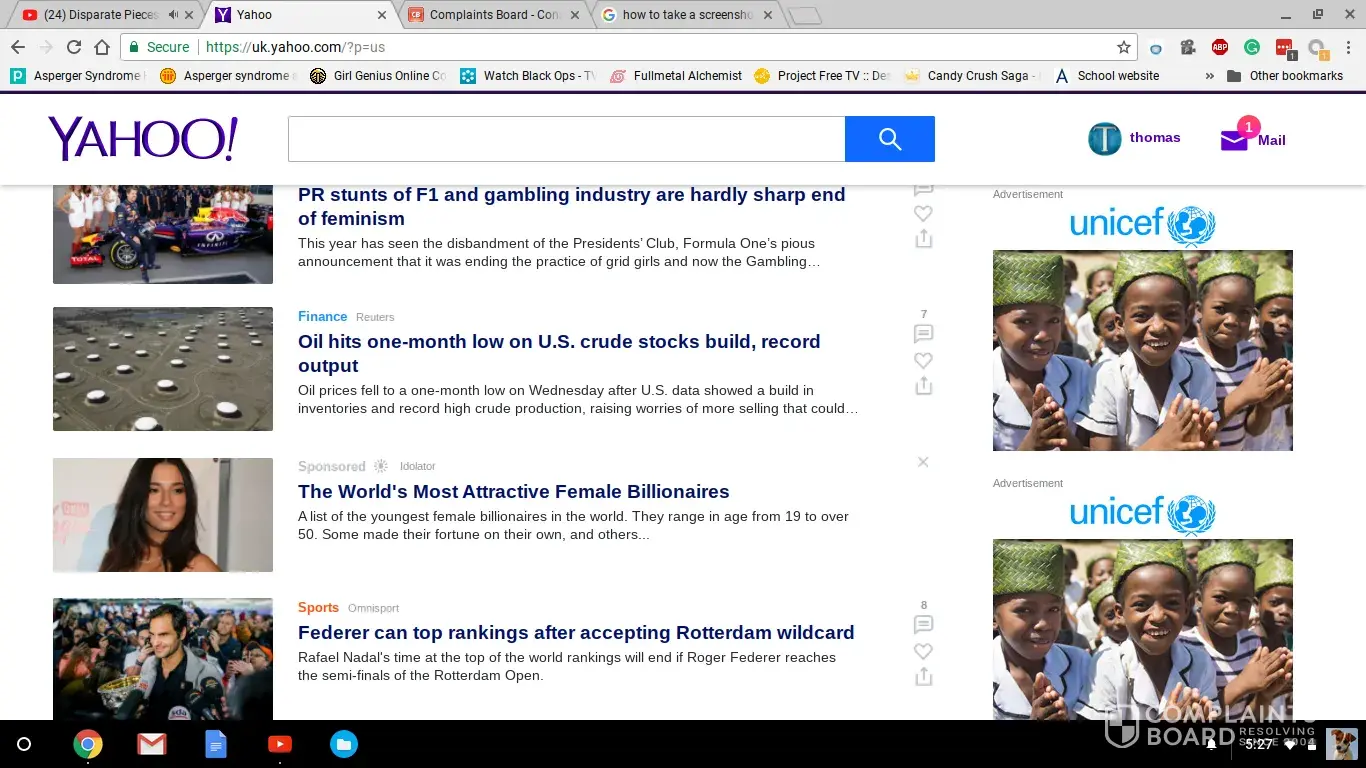Click the blue Yahoo search magnifier button
1366x768 pixels.
(x=889, y=139)
